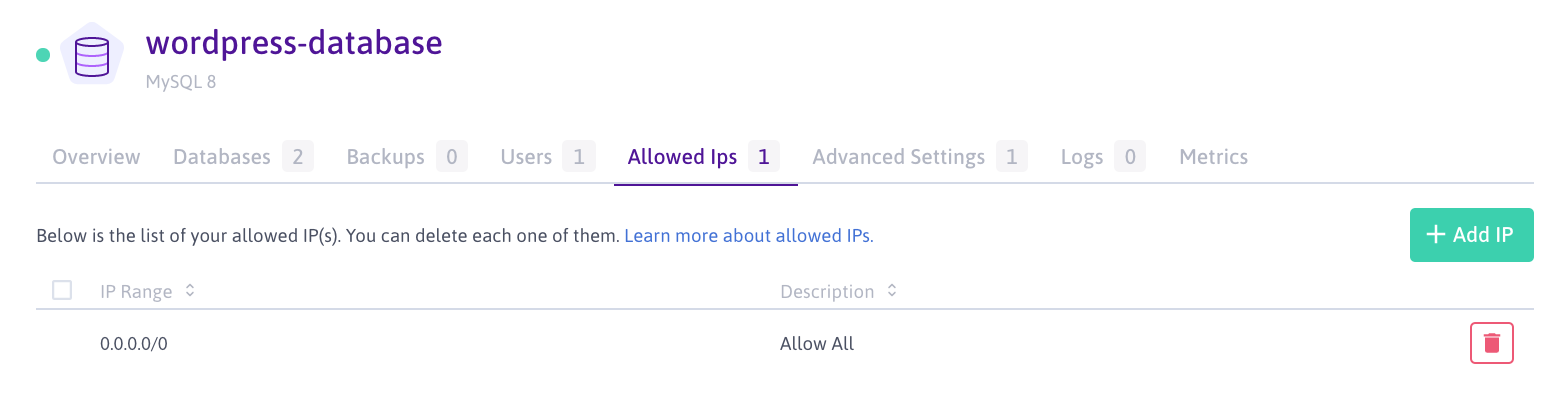Open the Overview tab

pyautogui.click(x=96, y=157)
